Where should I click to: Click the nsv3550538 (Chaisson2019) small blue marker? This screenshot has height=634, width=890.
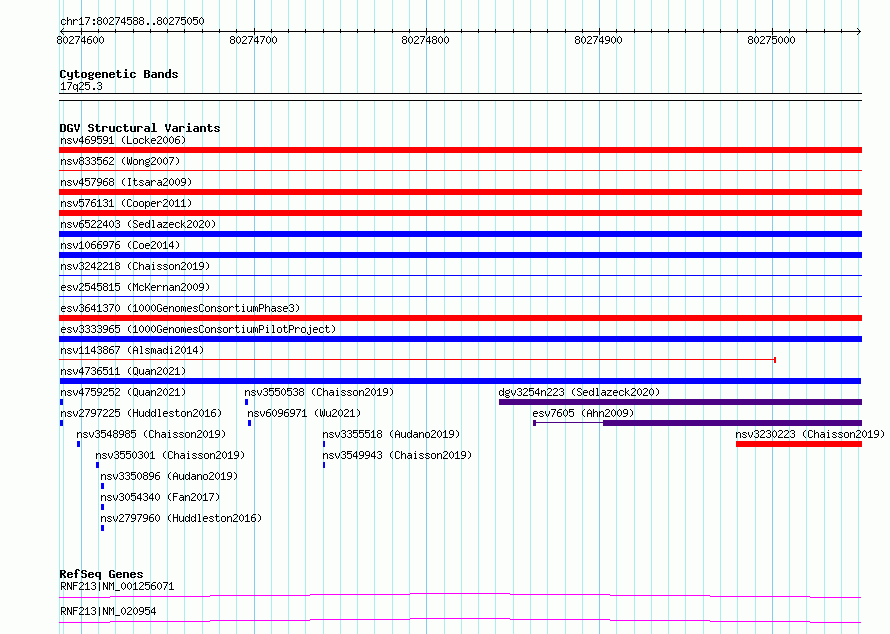coord(246,402)
